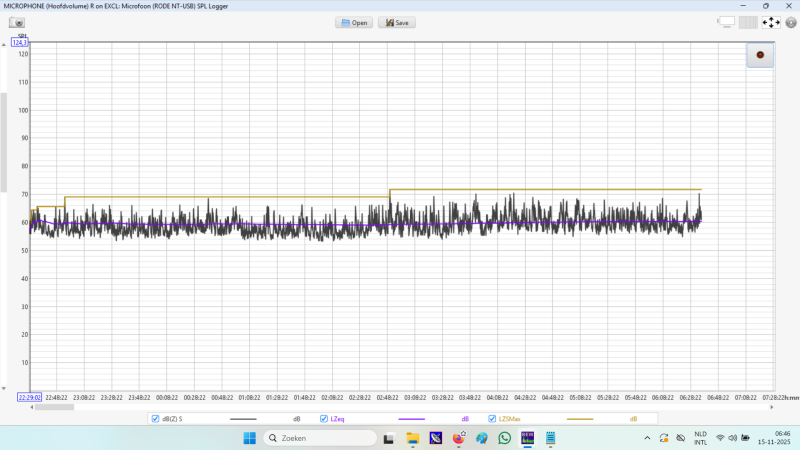Image resolution: width=800 pixels, height=450 pixels.
Task: Select the grid layout icon
Action: [x=748, y=22]
